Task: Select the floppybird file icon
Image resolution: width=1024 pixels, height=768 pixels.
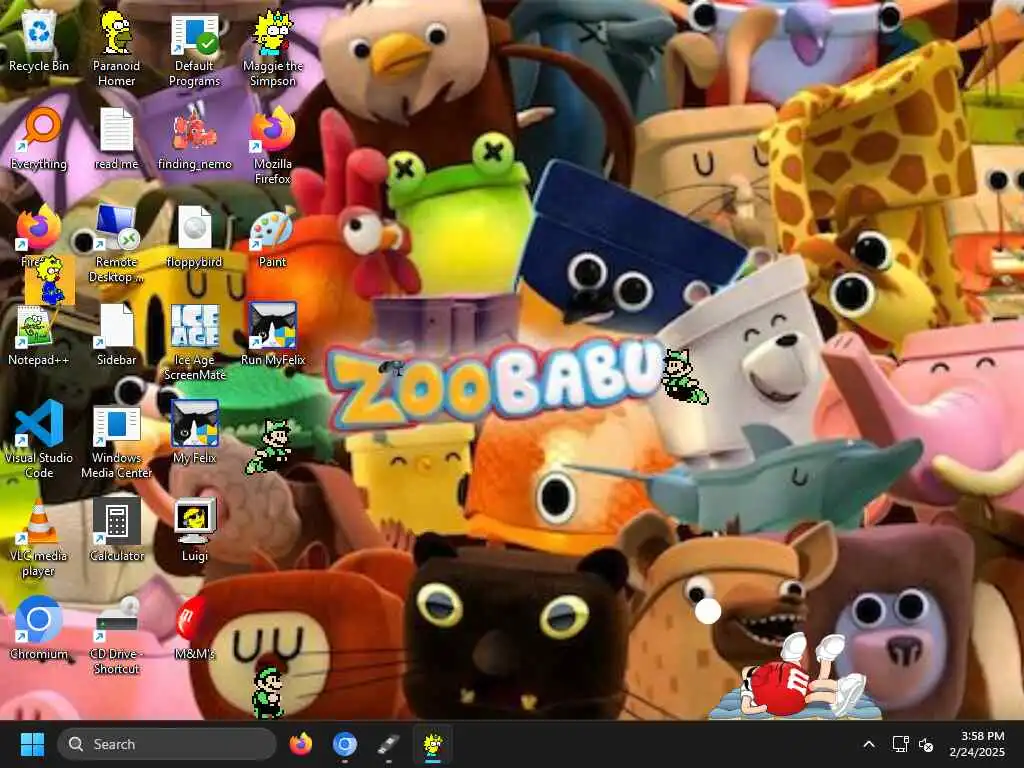Action: pos(195,236)
